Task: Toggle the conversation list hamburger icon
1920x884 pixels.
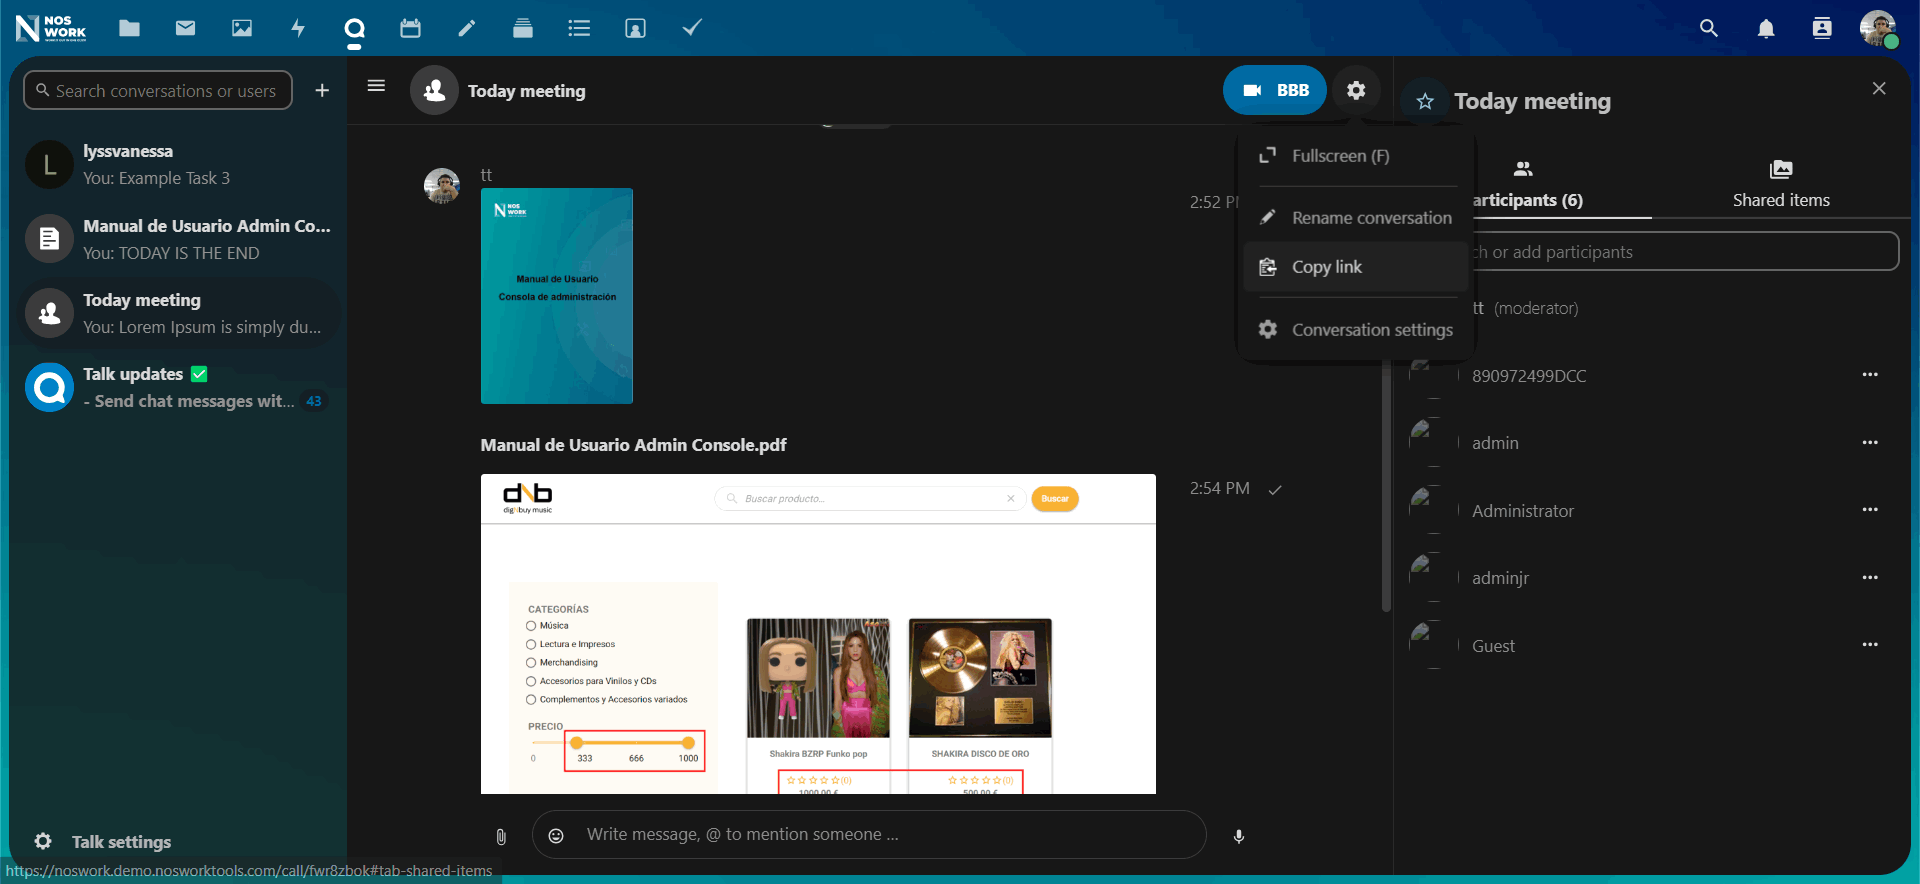Action: click(376, 86)
